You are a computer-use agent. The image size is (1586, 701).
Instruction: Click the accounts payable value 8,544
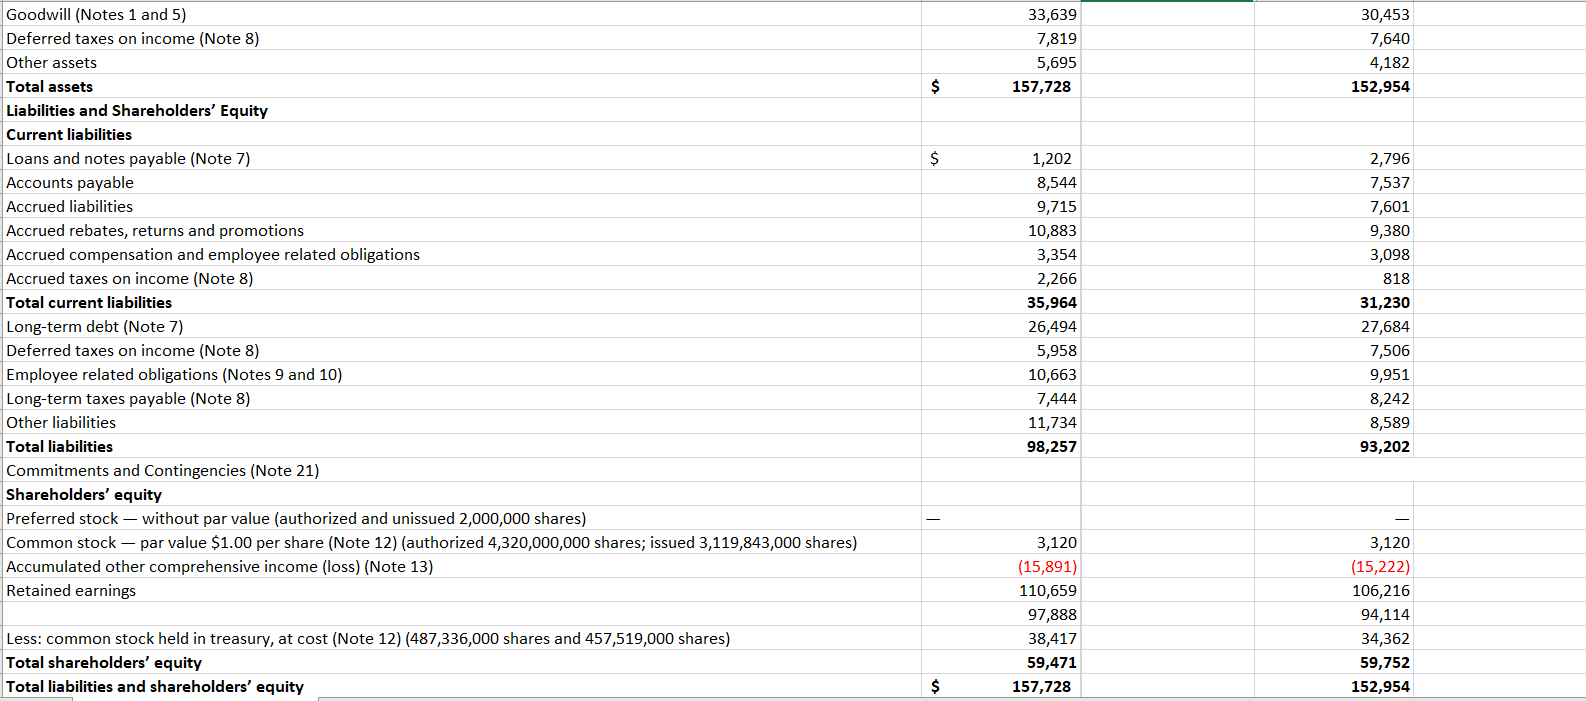tap(1001, 182)
